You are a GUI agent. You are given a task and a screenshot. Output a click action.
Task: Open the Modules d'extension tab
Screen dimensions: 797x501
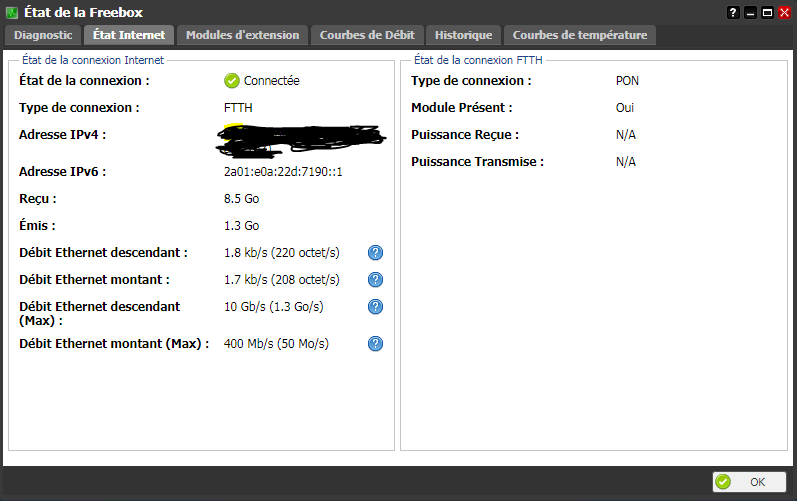pos(242,35)
